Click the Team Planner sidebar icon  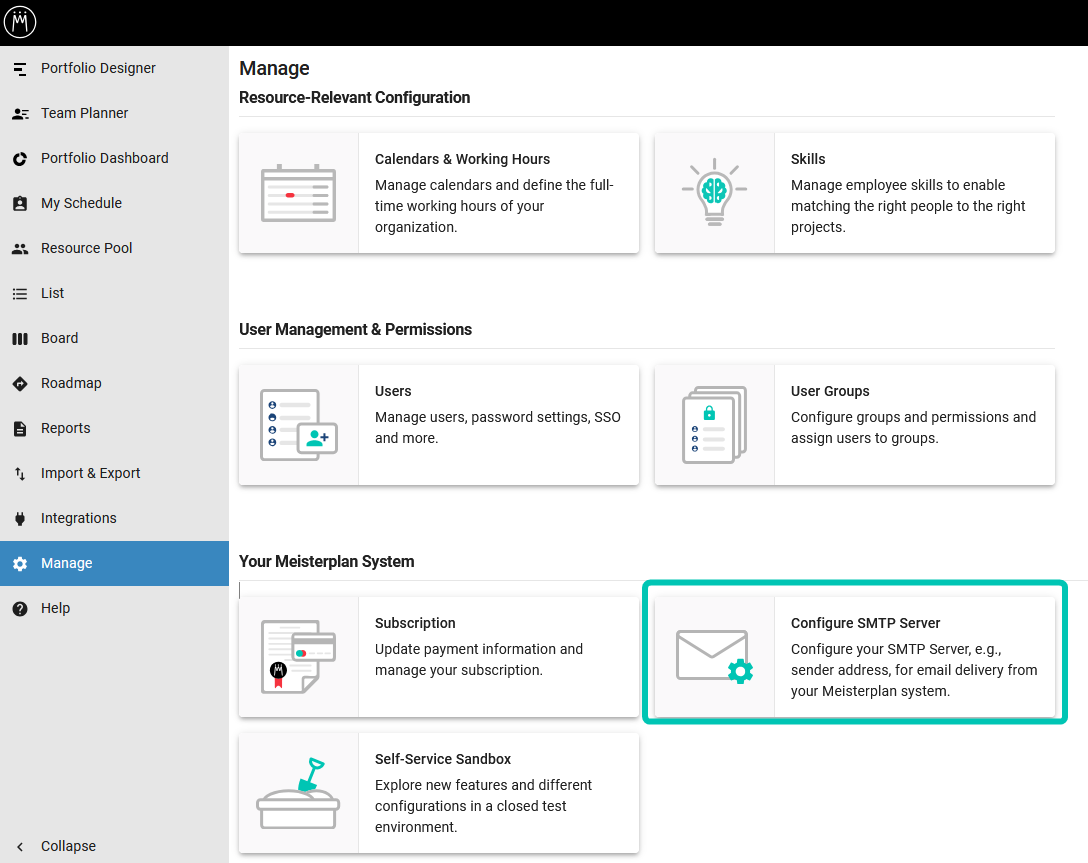(x=20, y=114)
